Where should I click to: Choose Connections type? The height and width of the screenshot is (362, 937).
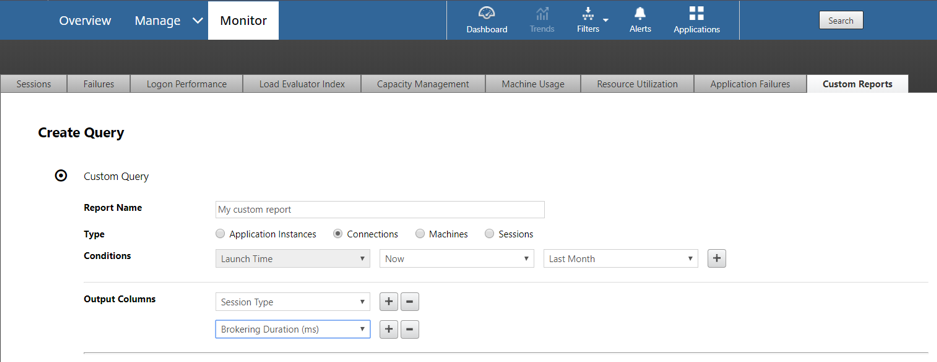338,234
